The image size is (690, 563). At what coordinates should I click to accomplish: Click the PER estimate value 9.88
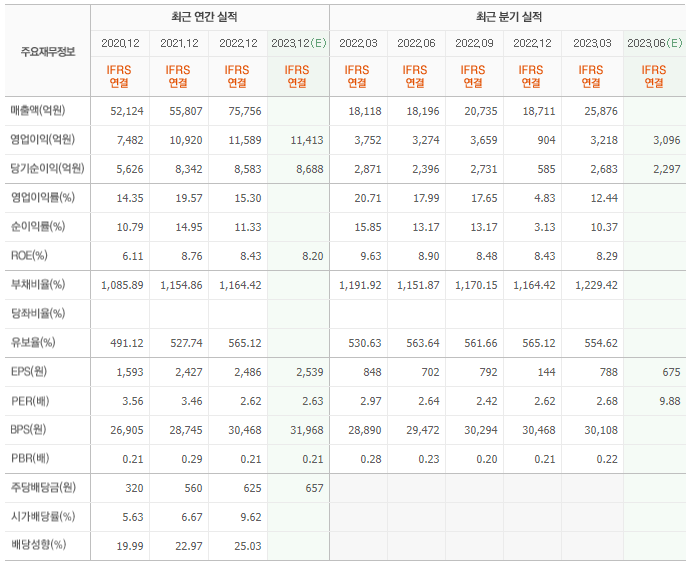click(x=670, y=401)
